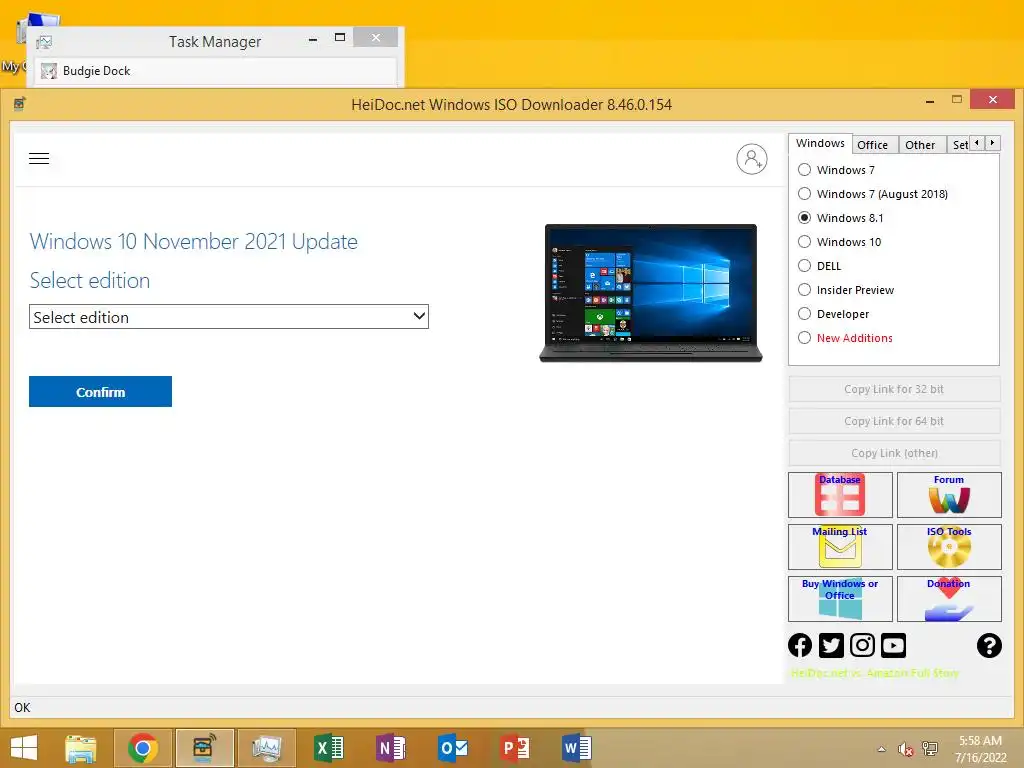Click the taskbar clock and date
This screenshot has width=1024, height=768.
981,749
